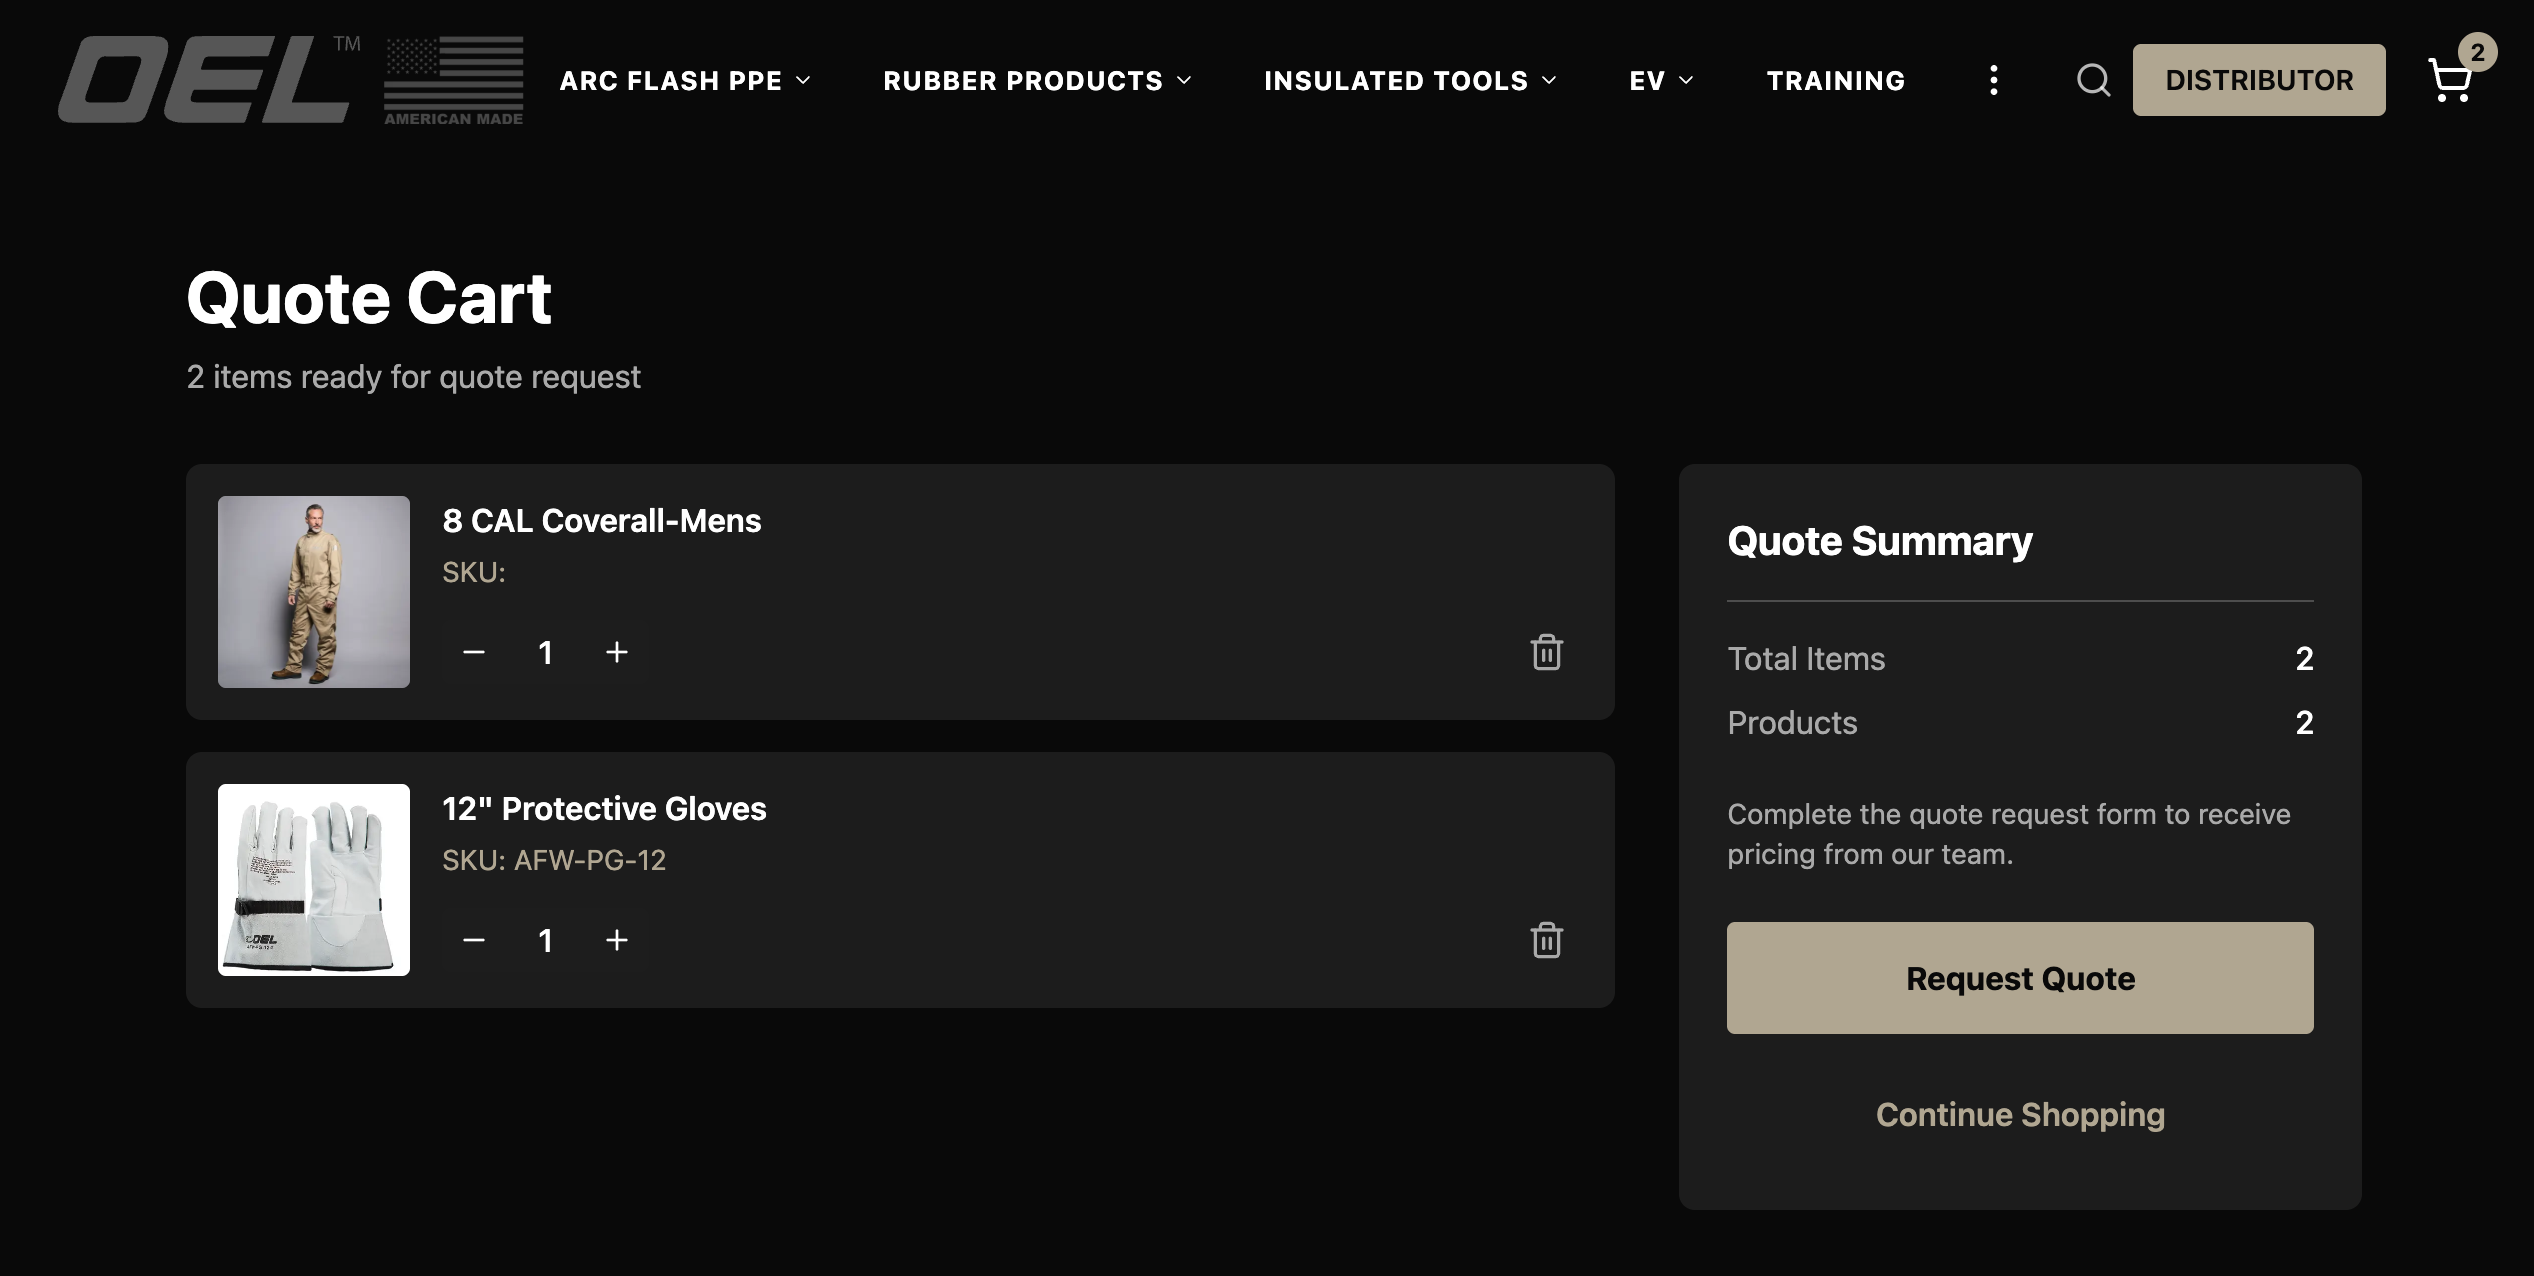Click the Quote Summary heading
The height and width of the screenshot is (1276, 2534).
coord(1880,541)
